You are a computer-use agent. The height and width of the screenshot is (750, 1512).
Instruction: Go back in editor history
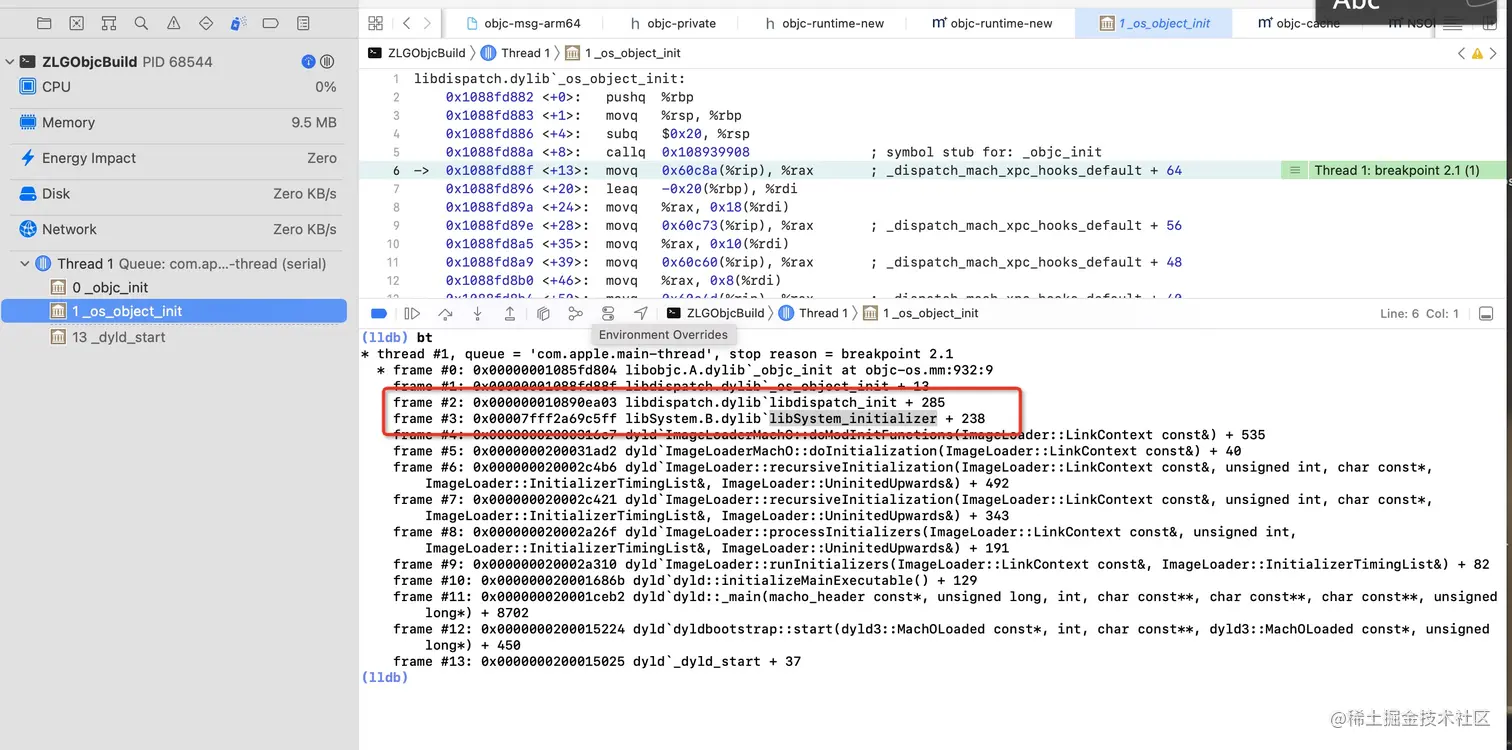(x=407, y=23)
